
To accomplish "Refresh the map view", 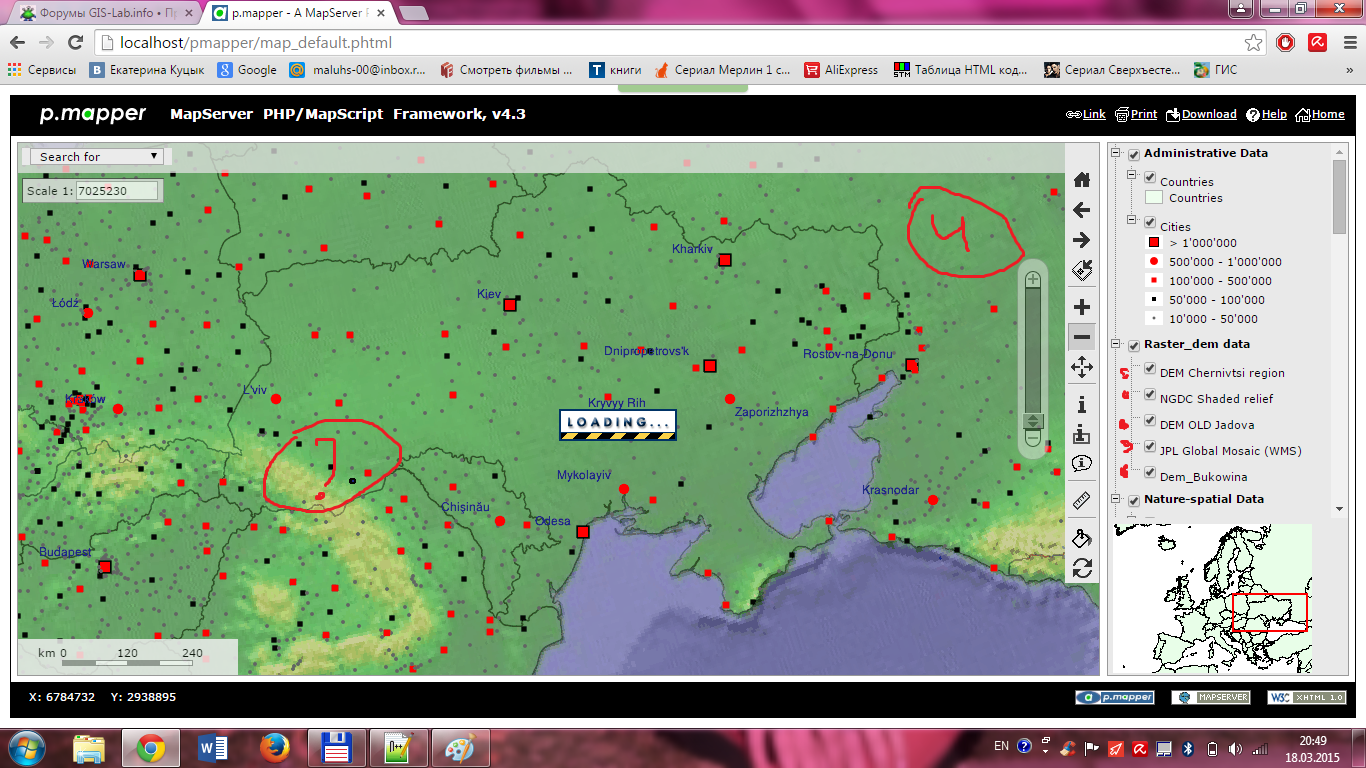I will [1081, 568].
